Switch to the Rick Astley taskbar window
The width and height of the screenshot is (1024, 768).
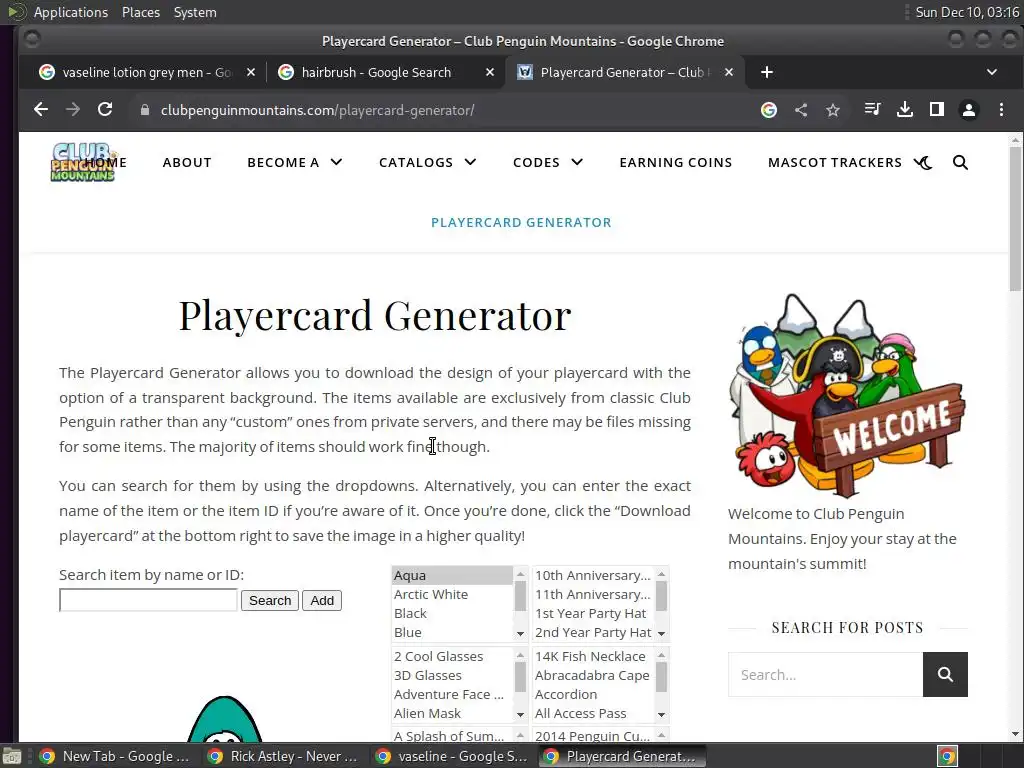pos(283,756)
